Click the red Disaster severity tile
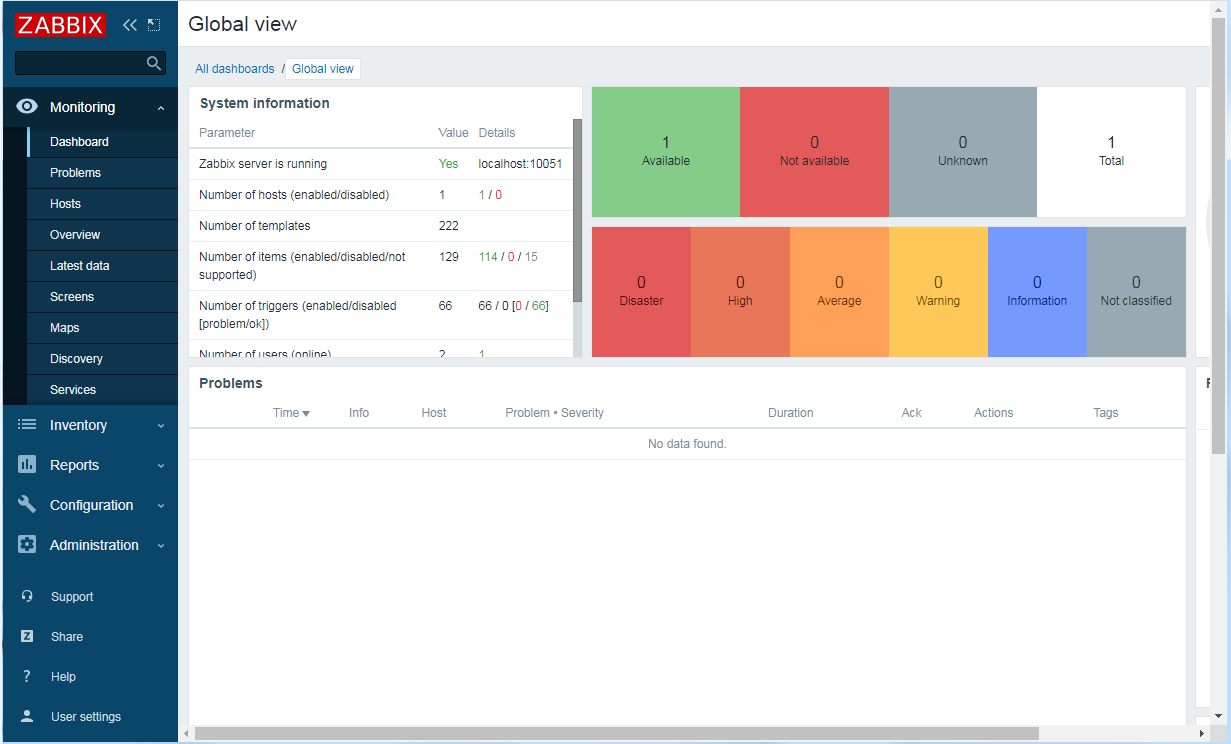Image resolution: width=1231 pixels, height=744 pixels. (x=641, y=291)
